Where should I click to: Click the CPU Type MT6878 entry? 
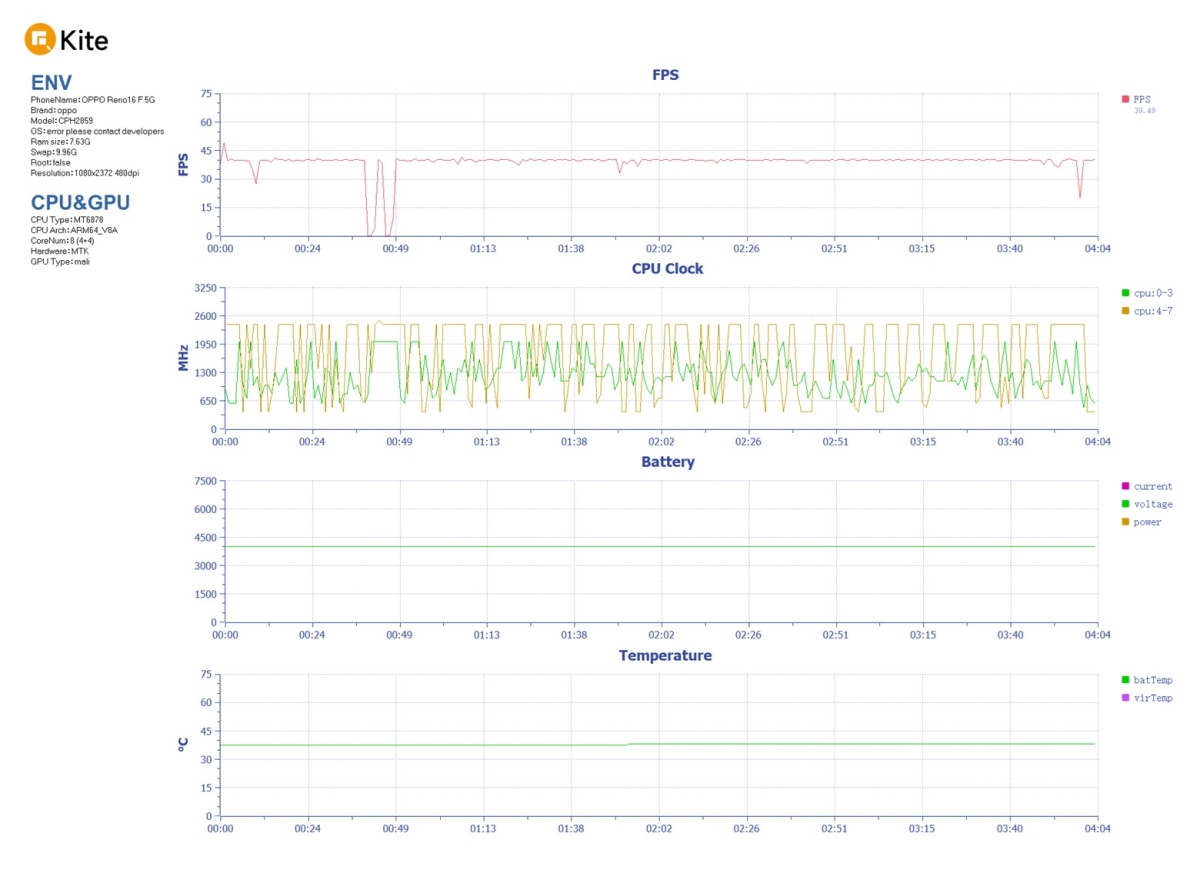click(66, 220)
